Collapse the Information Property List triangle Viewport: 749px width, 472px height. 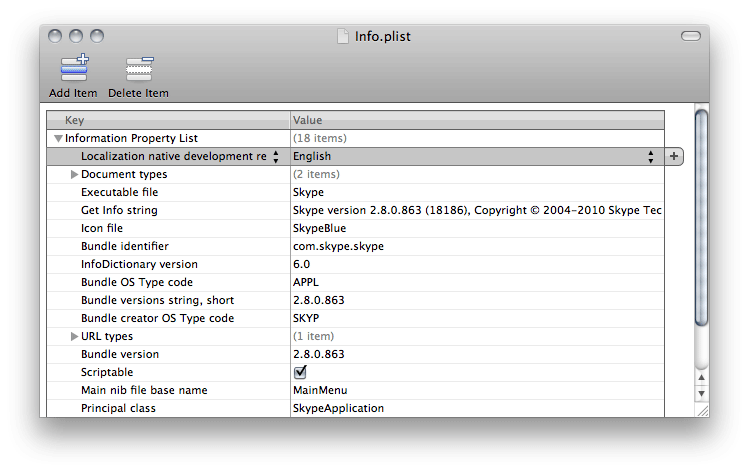click(58, 139)
